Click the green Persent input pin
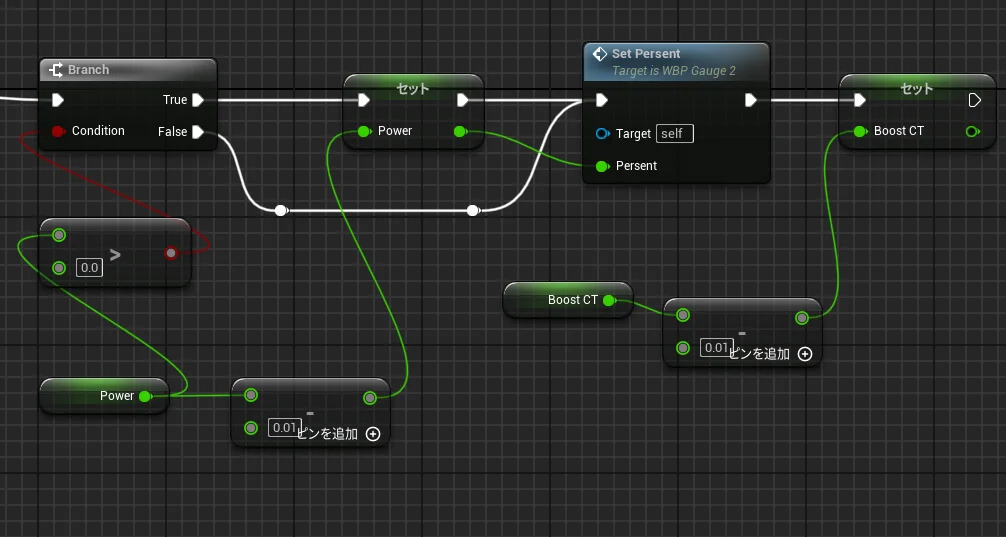Viewport: 1006px width, 537px height. pos(601,166)
